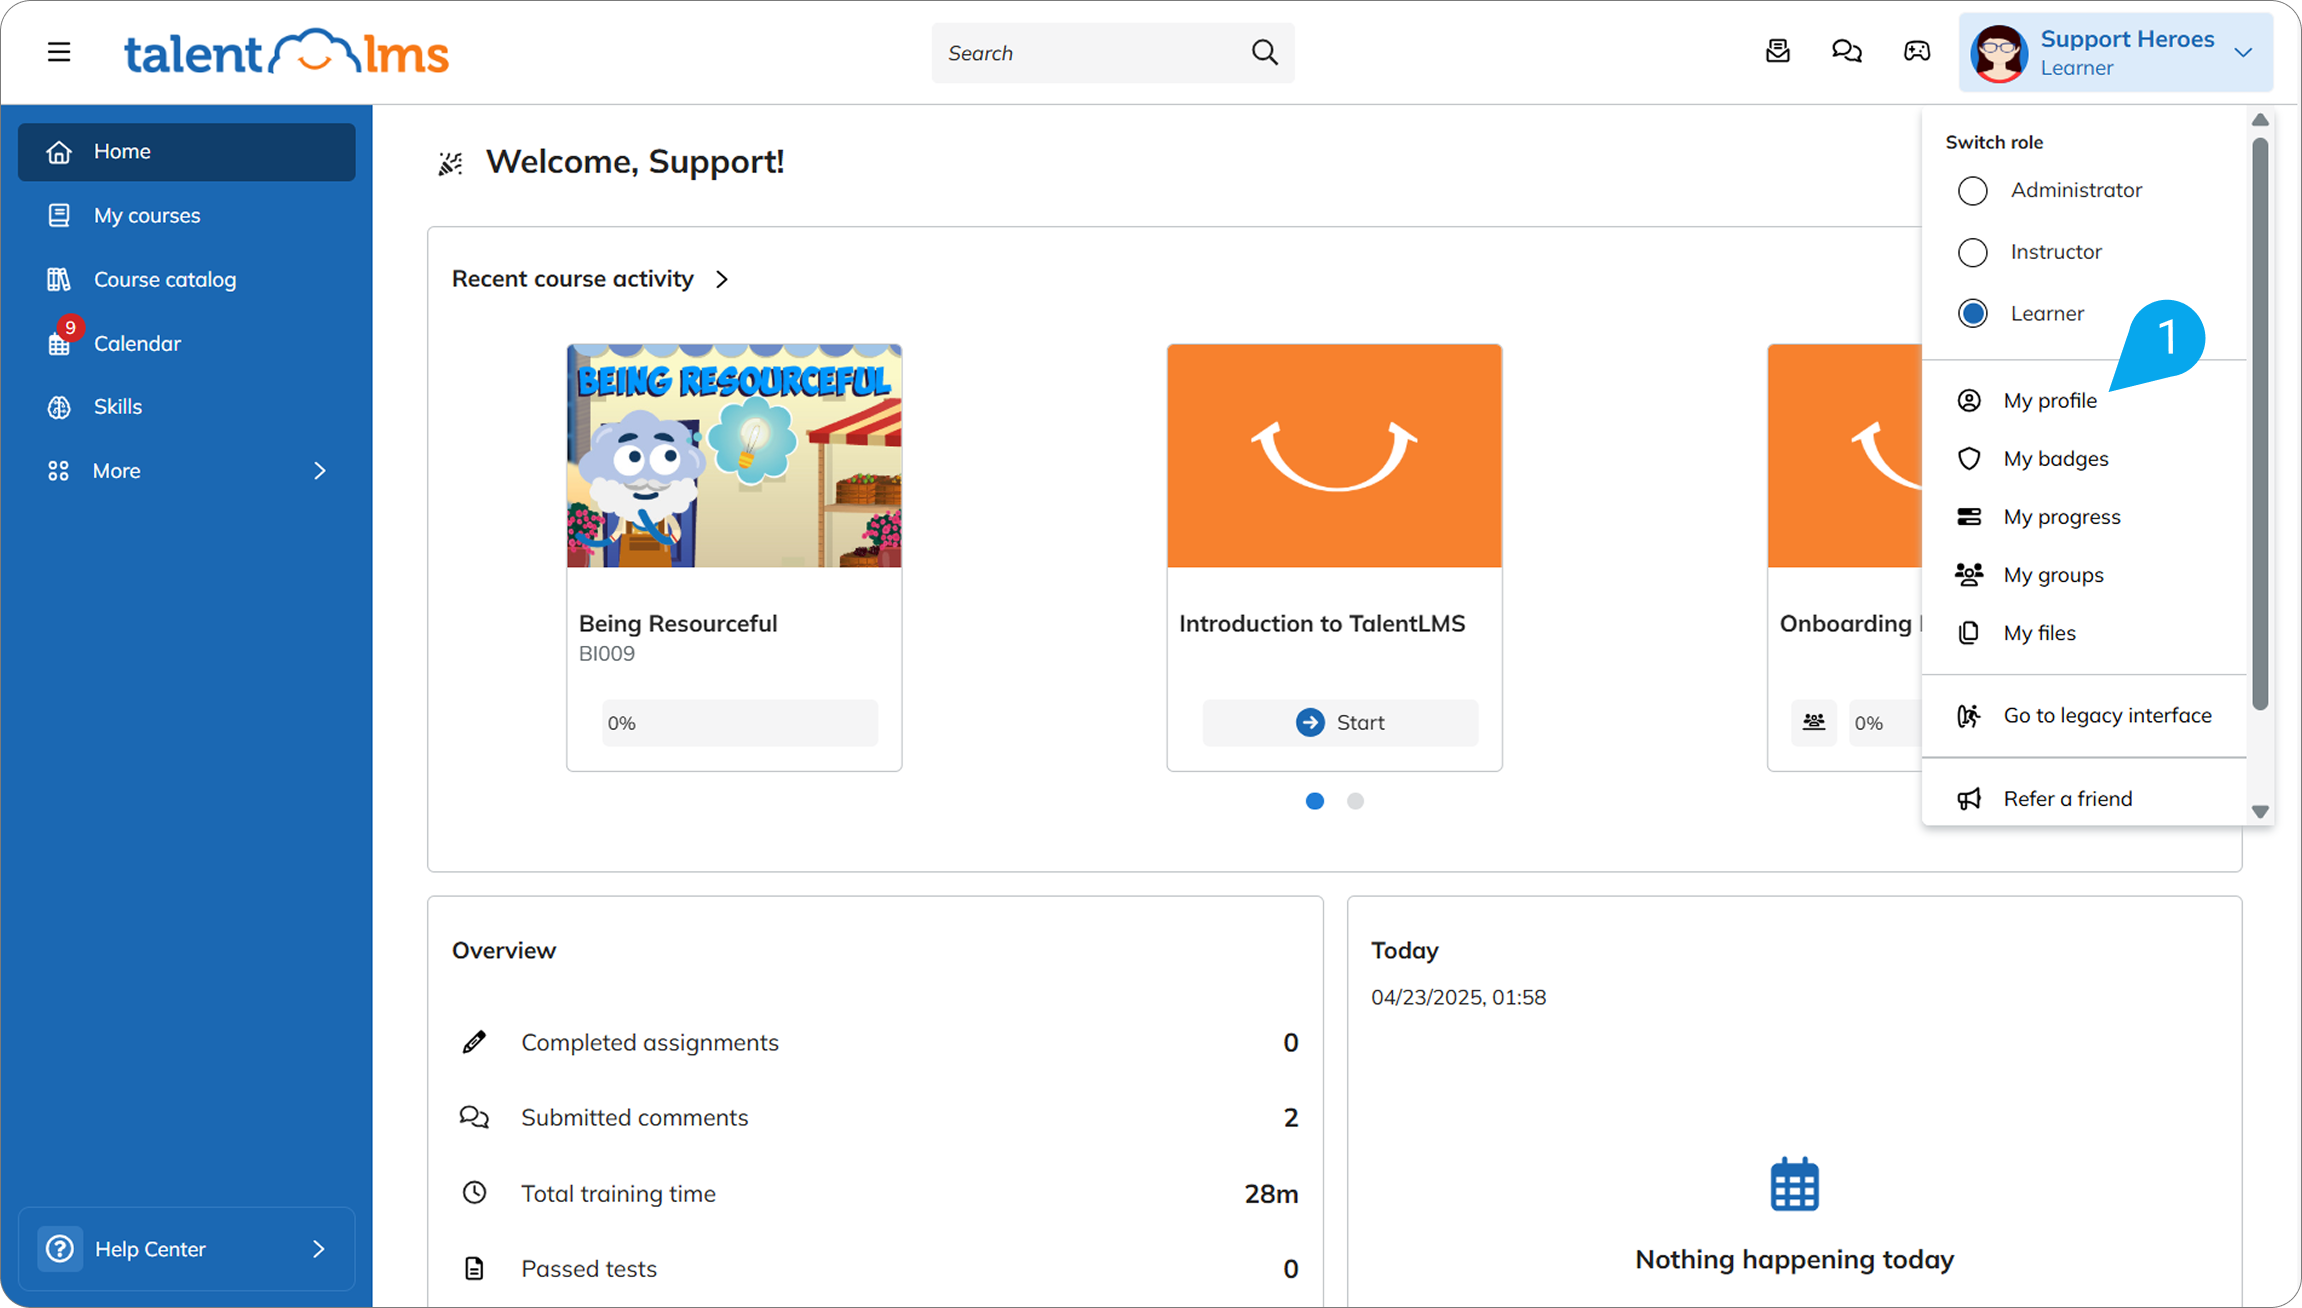Image resolution: width=2302 pixels, height=1308 pixels.
Task: Click the legacy interface walking icon
Action: point(1969,715)
